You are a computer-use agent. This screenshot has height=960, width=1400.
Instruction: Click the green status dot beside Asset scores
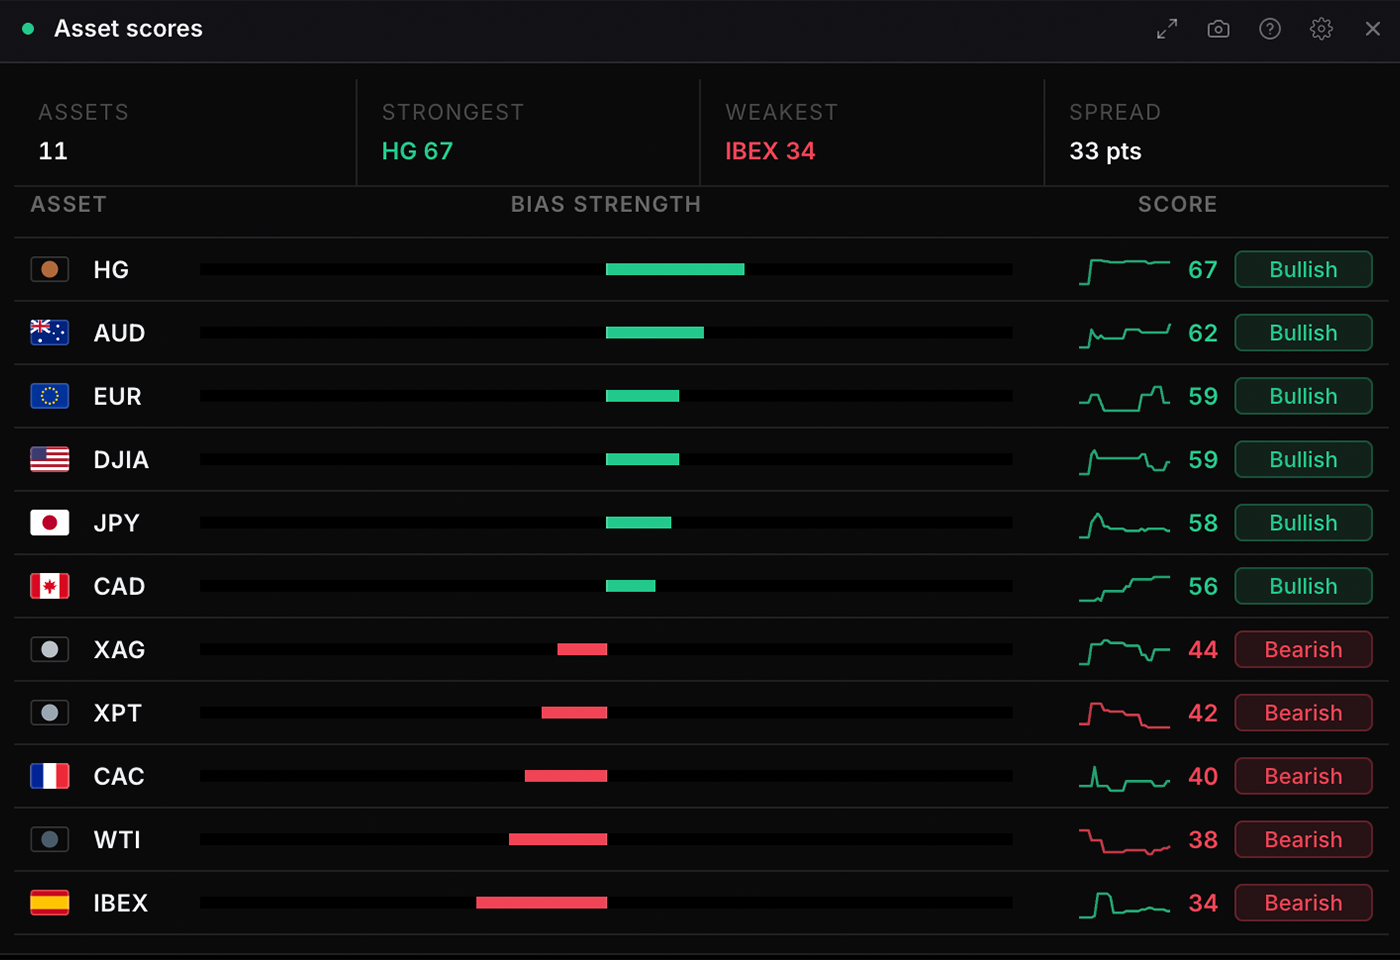click(28, 29)
